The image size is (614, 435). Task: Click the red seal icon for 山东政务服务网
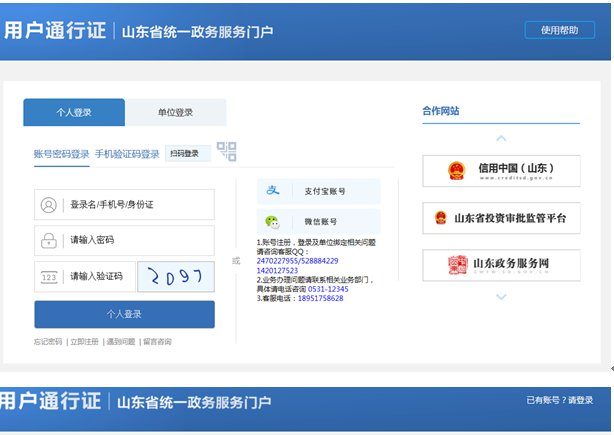click(x=457, y=265)
